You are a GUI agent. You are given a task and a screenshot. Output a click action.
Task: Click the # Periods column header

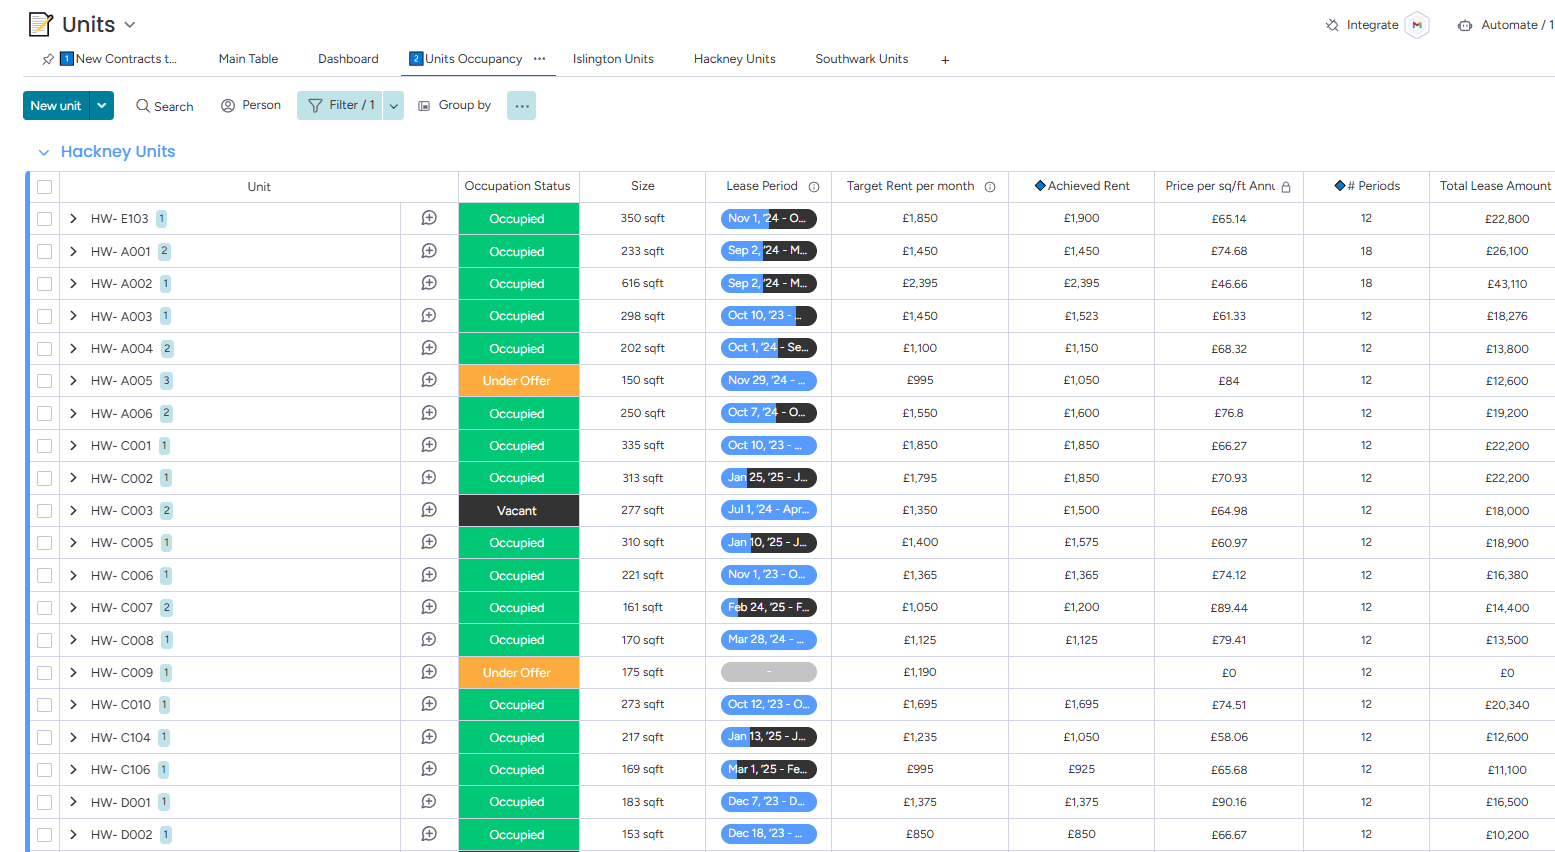coord(1366,186)
